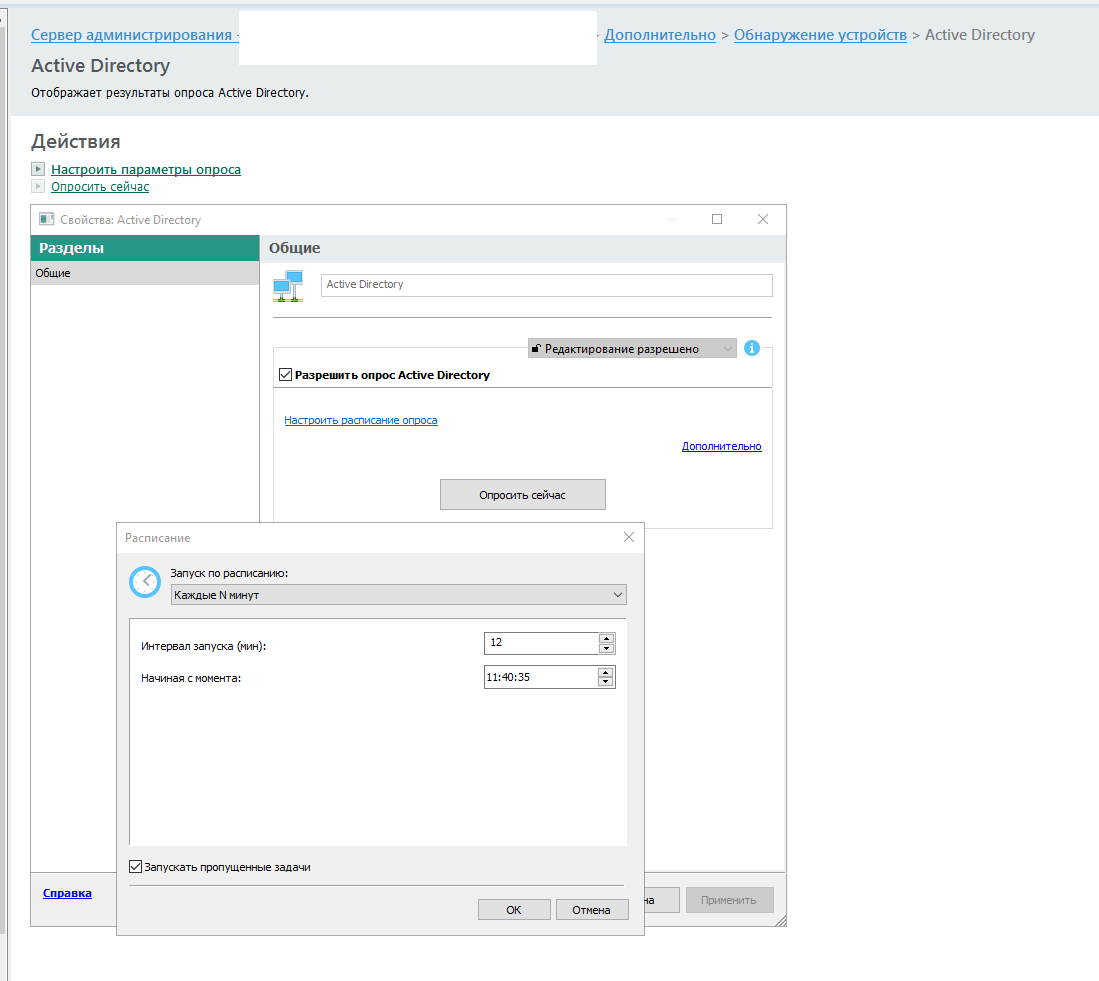Viewport: 1099px width, 981px height.
Task: Click Настроить расписание опроса link
Action: (360, 420)
